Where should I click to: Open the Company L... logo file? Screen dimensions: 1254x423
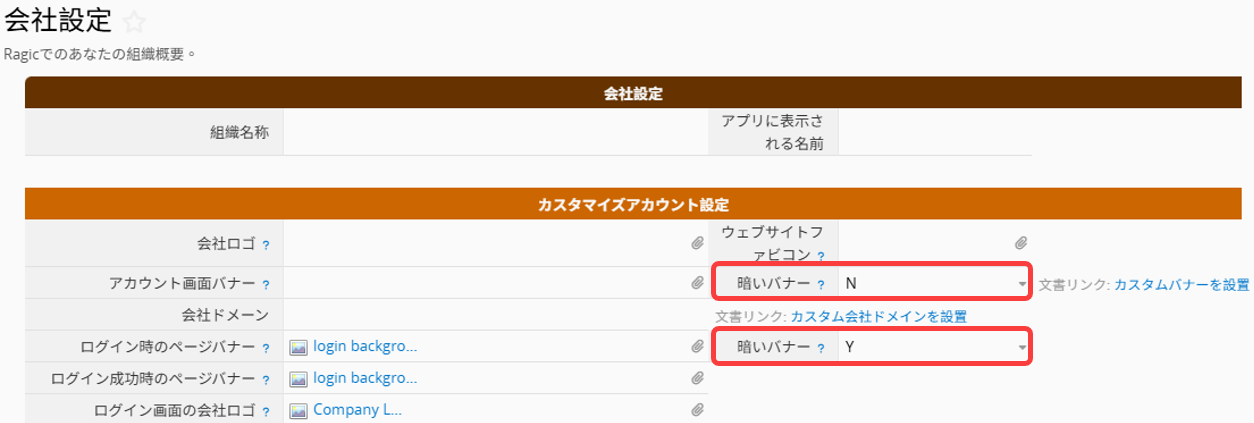pos(357,409)
